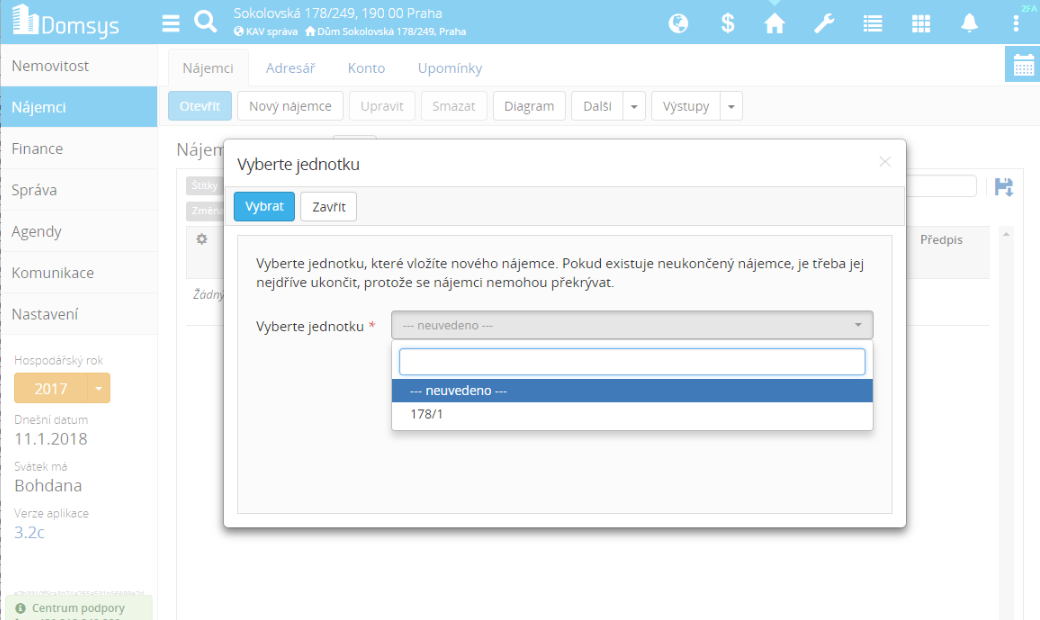Image resolution: width=1040 pixels, height=620 pixels.
Task: Open the dollar finance icon
Action: point(728,23)
